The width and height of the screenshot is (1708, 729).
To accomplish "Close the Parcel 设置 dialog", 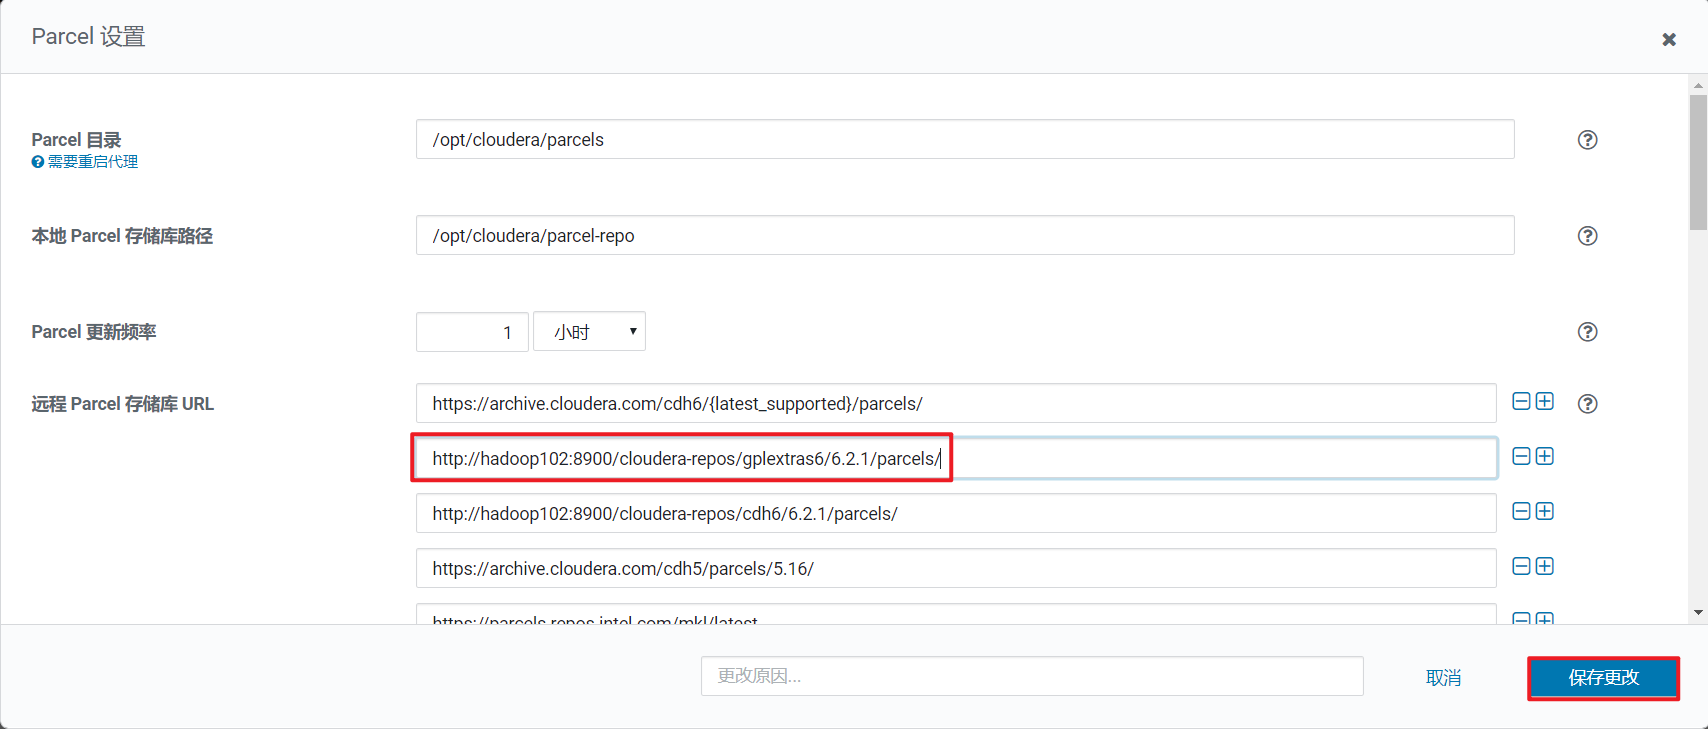I will 1669,39.
